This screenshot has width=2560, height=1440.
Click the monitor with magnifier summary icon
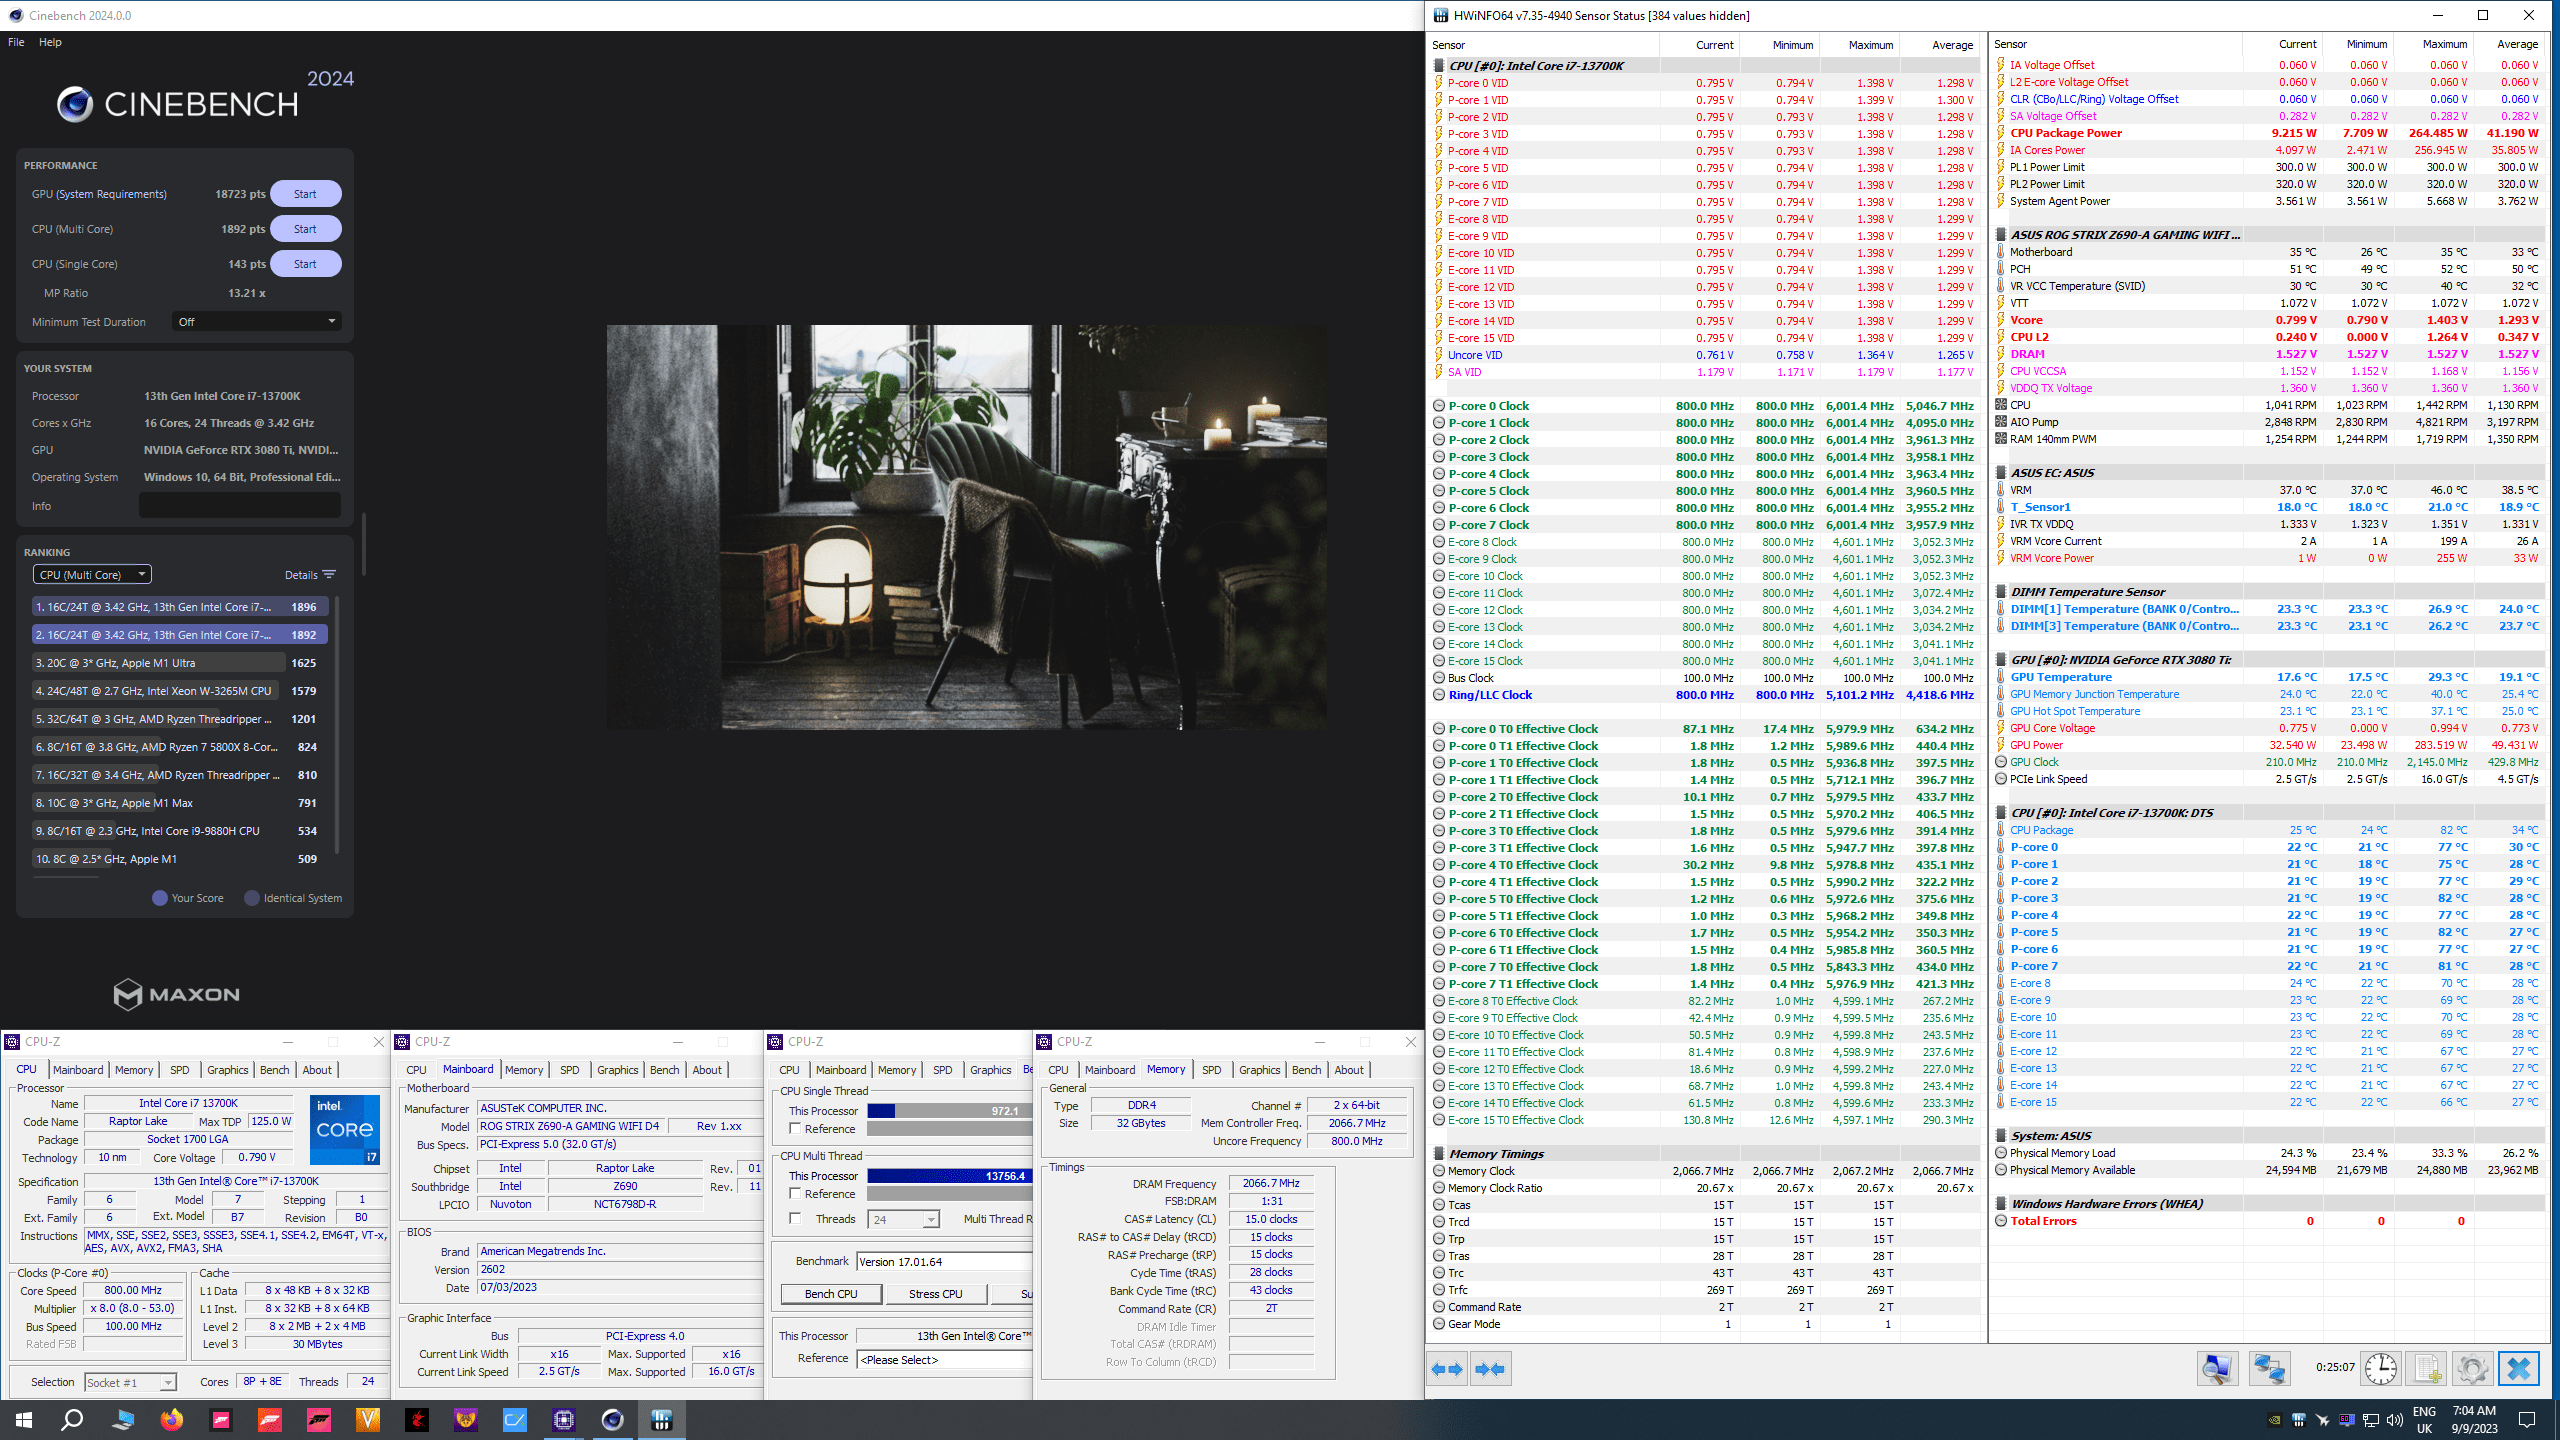[x=2217, y=1368]
